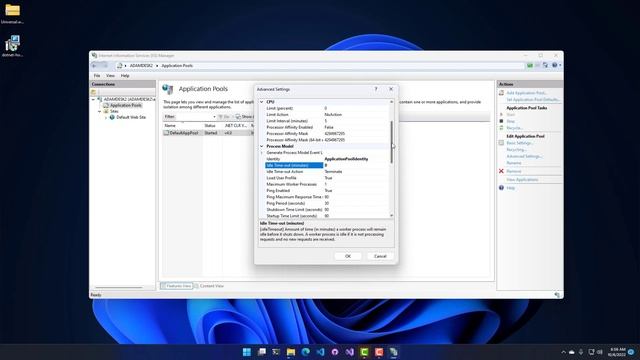Select Limit Interval (minutes) property

(x=327, y=121)
